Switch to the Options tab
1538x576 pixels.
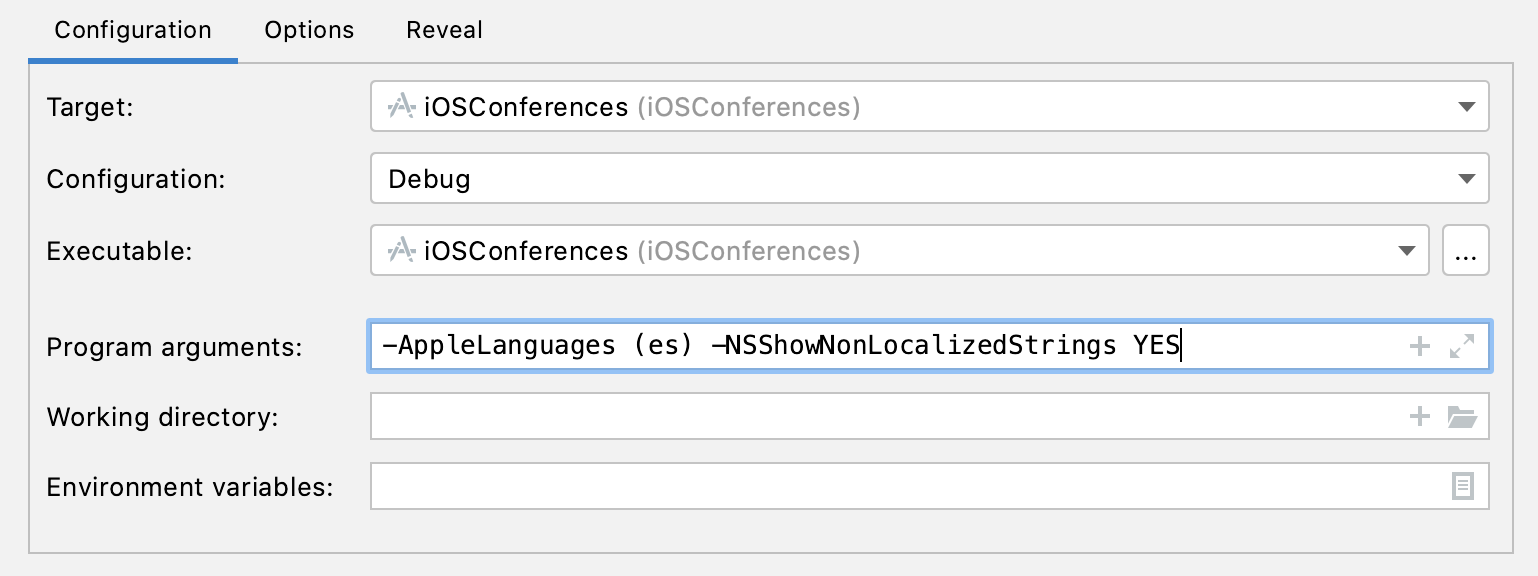click(307, 30)
